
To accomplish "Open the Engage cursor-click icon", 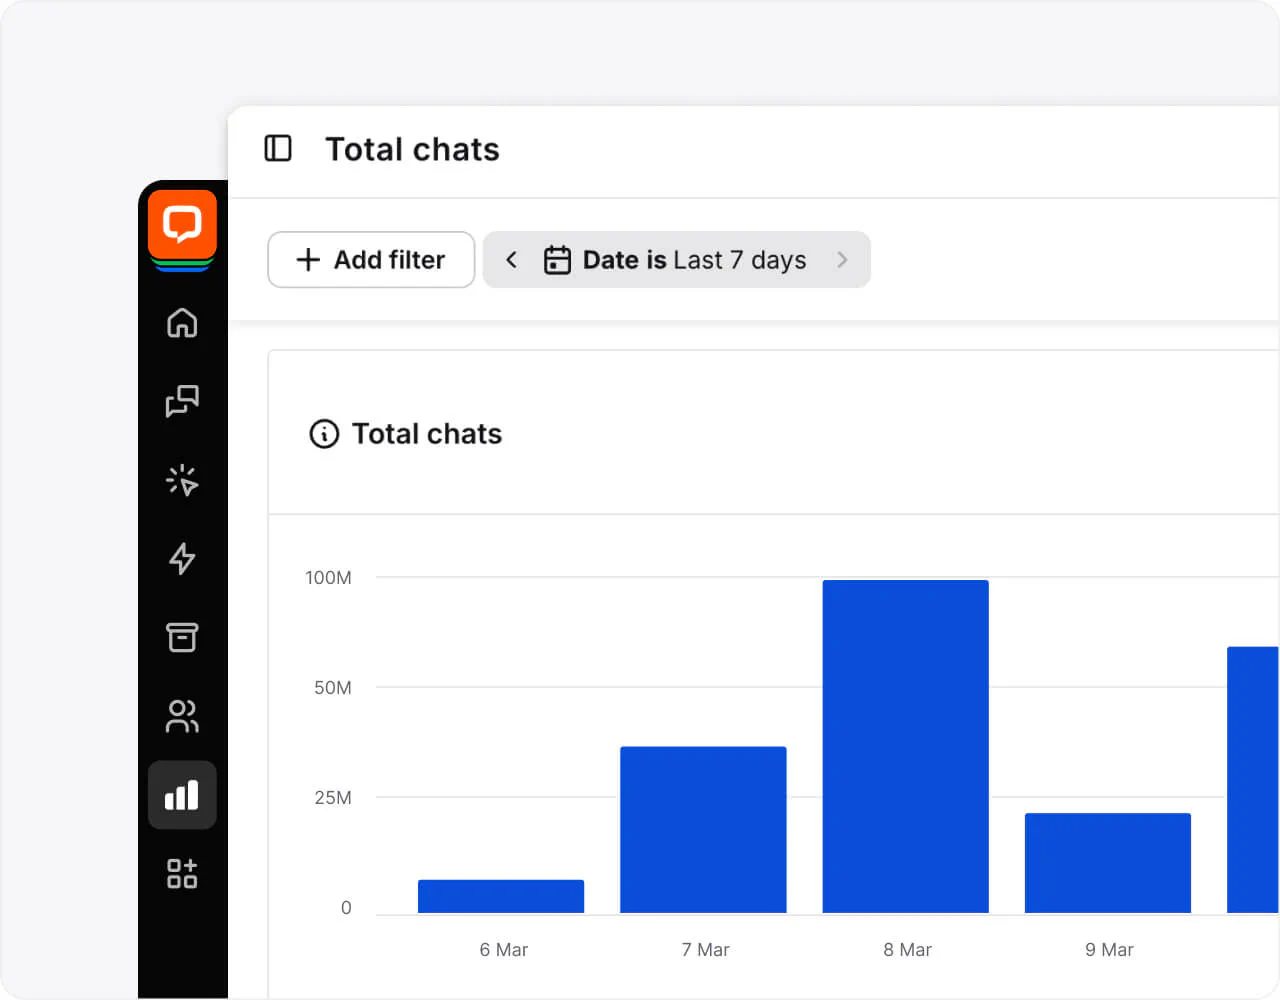I will tap(182, 480).
